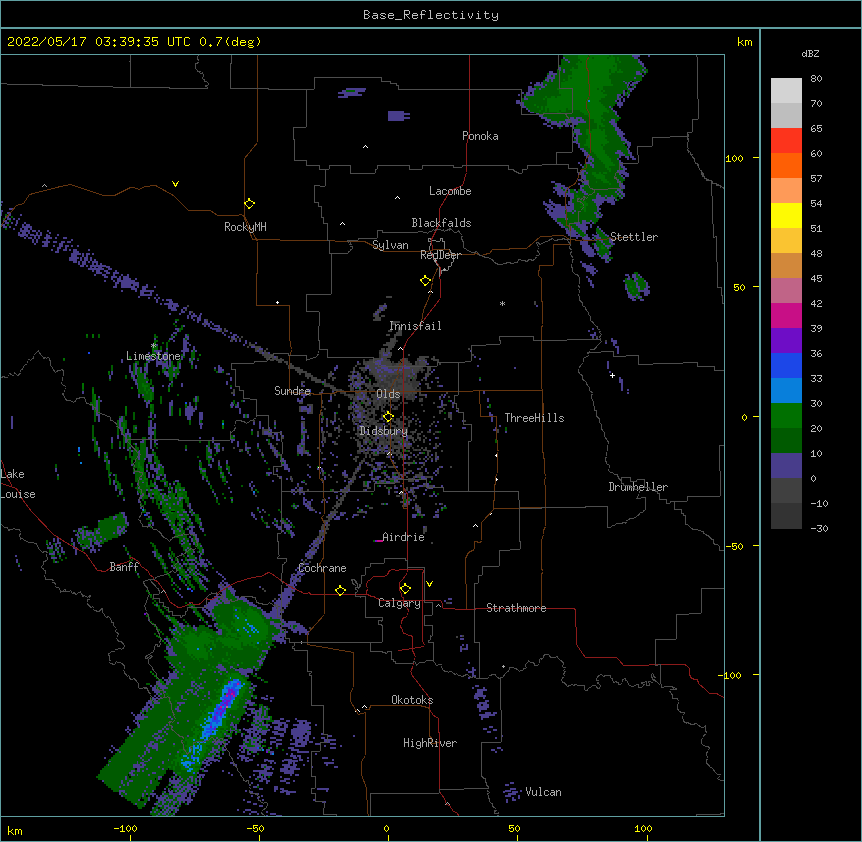Click the Blackfalds town label
Viewport: 862px width, 842px height.
pyautogui.click(x=441, y=223)
